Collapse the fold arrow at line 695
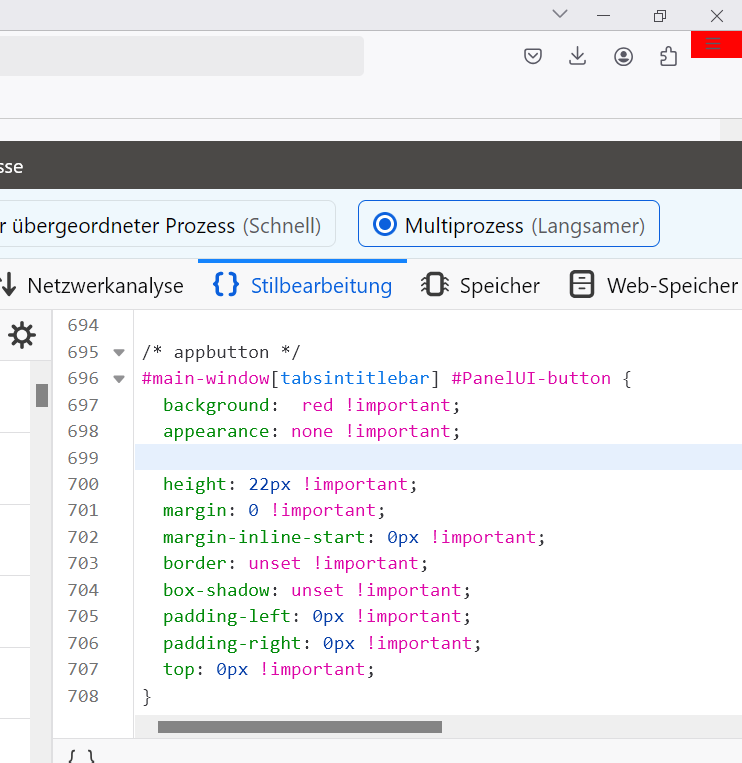This screenshot has height=763, width=742. tap(119, 353)
